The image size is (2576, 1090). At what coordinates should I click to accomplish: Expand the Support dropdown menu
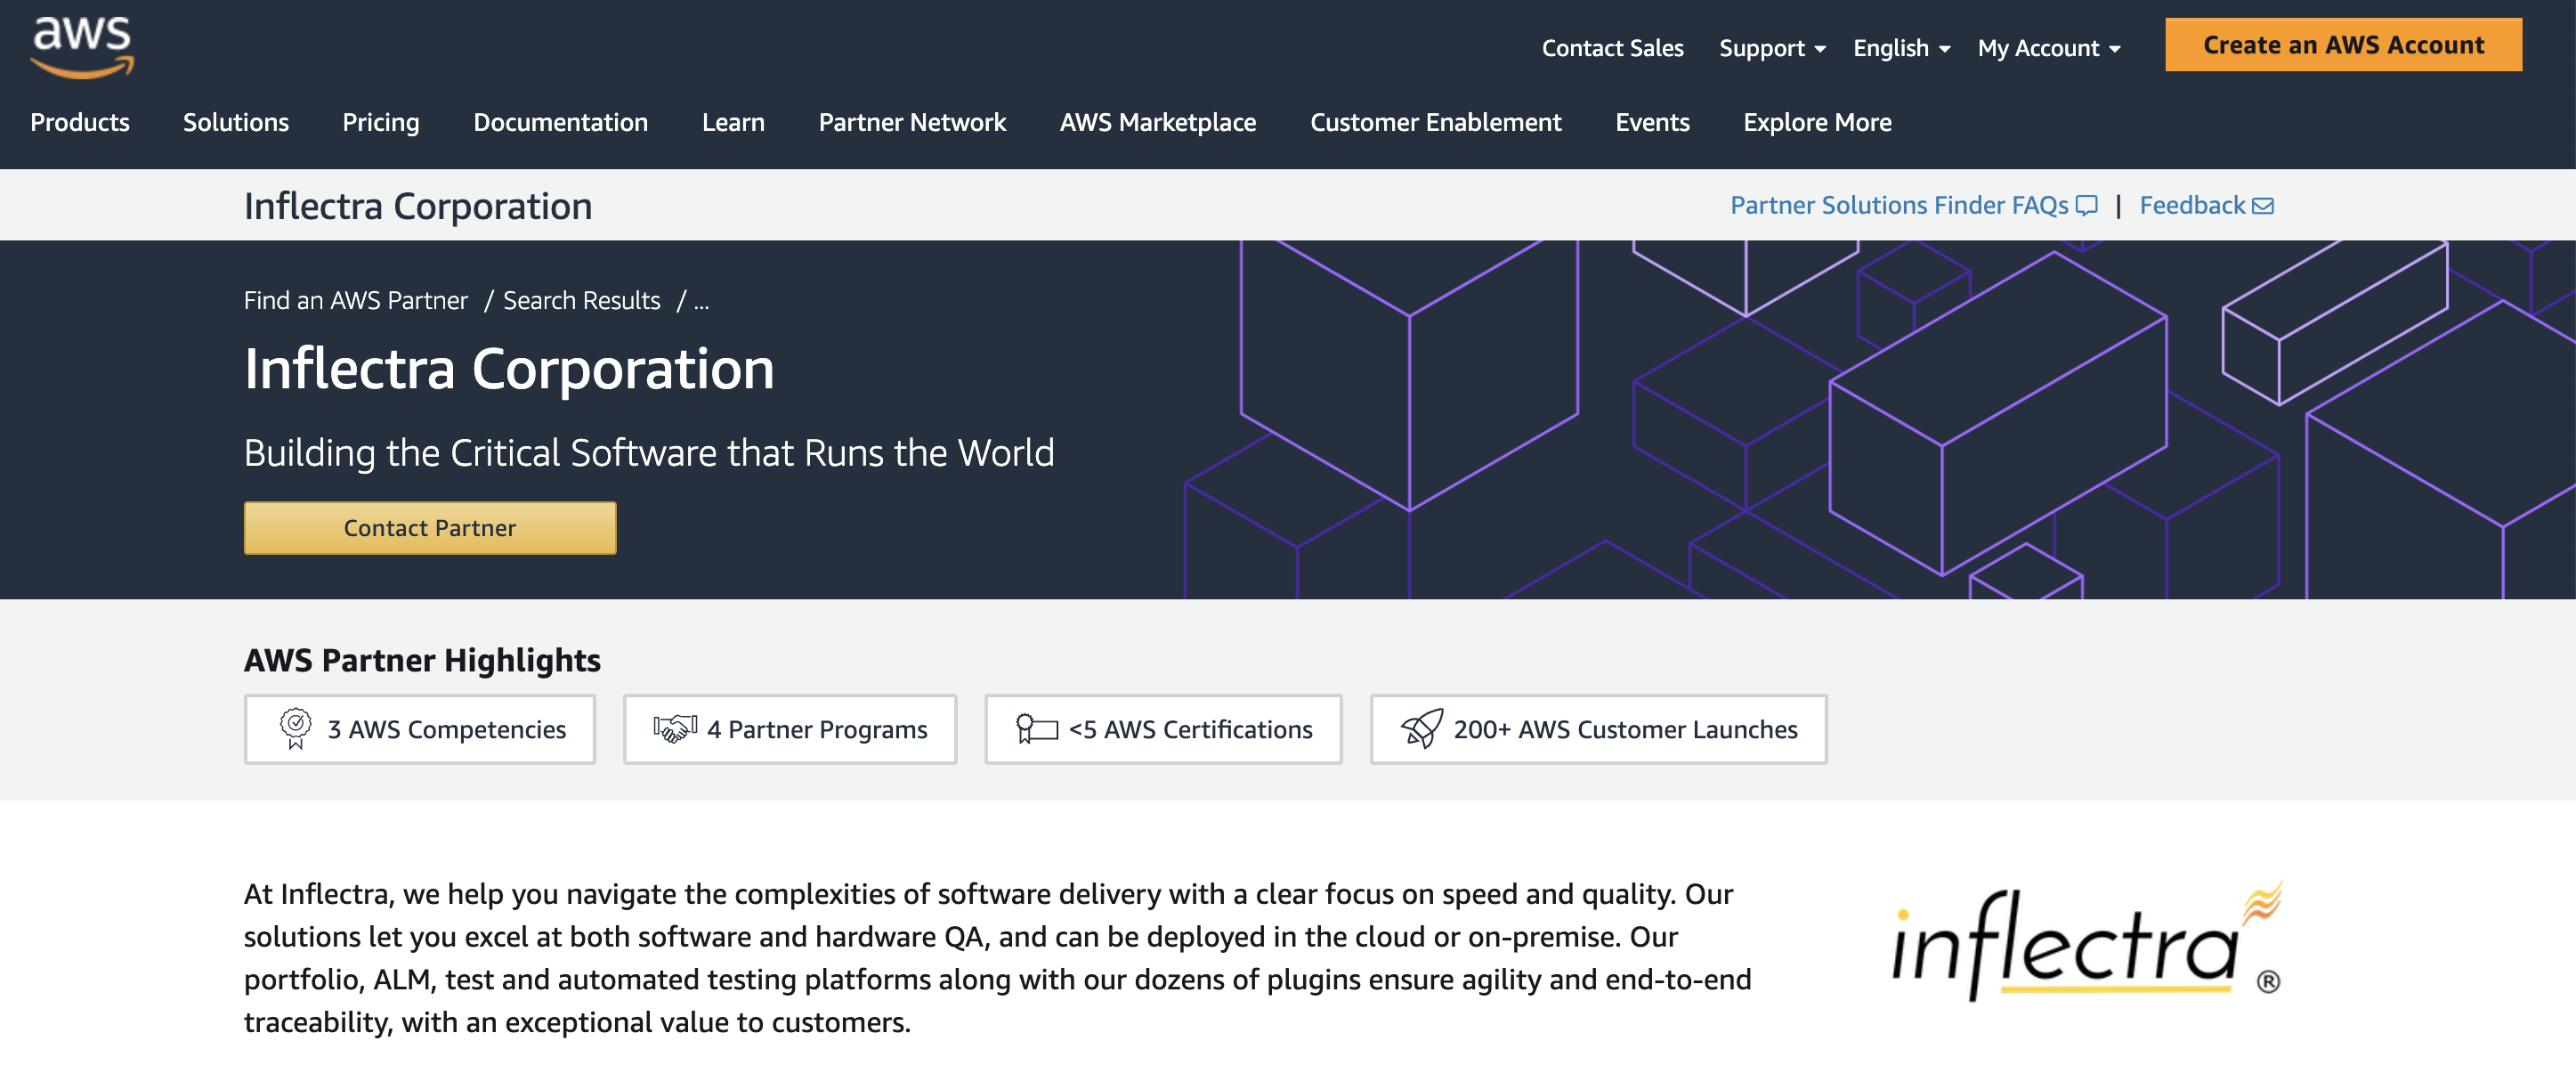[1771, 48]
